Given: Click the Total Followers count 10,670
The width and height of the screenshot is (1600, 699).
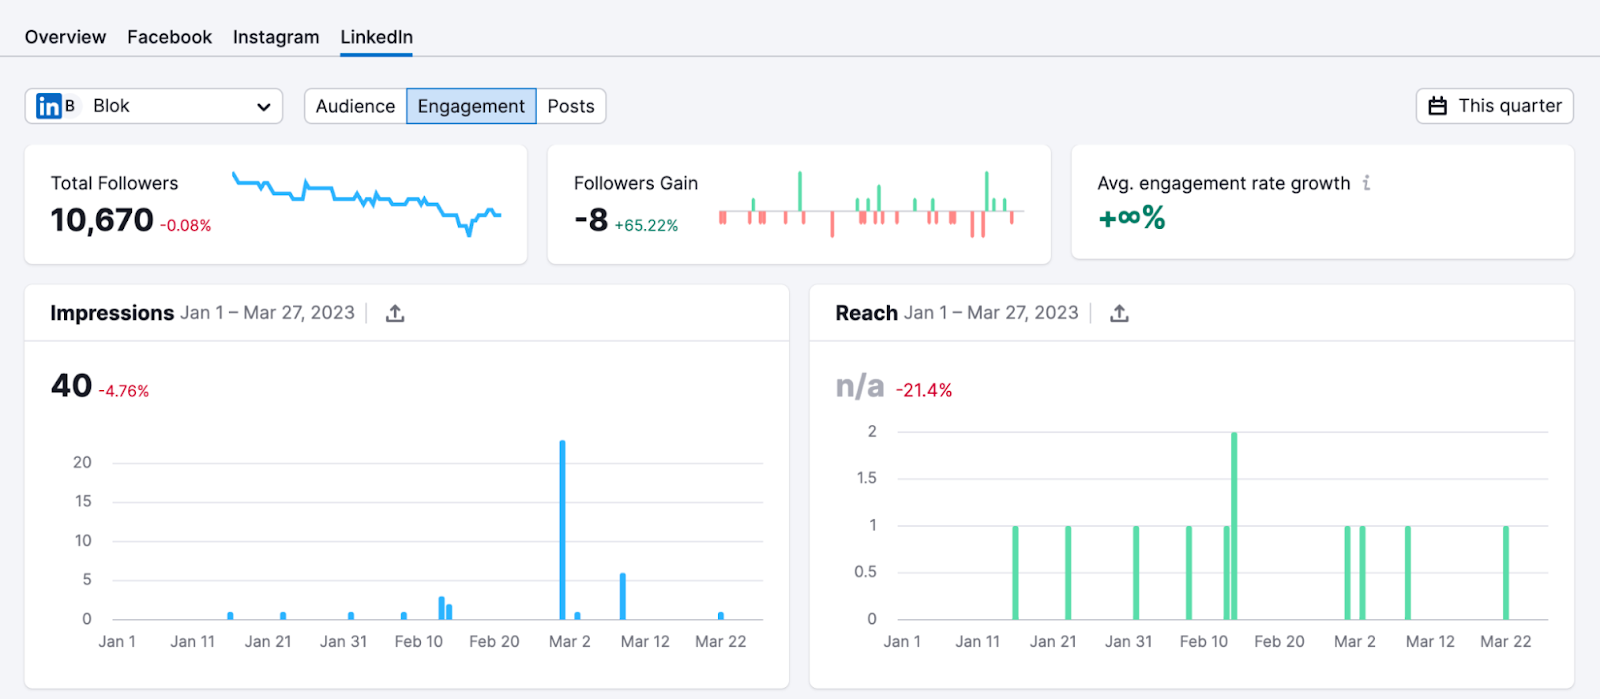Looking at the screenshot, I should (x=102, y=220).
